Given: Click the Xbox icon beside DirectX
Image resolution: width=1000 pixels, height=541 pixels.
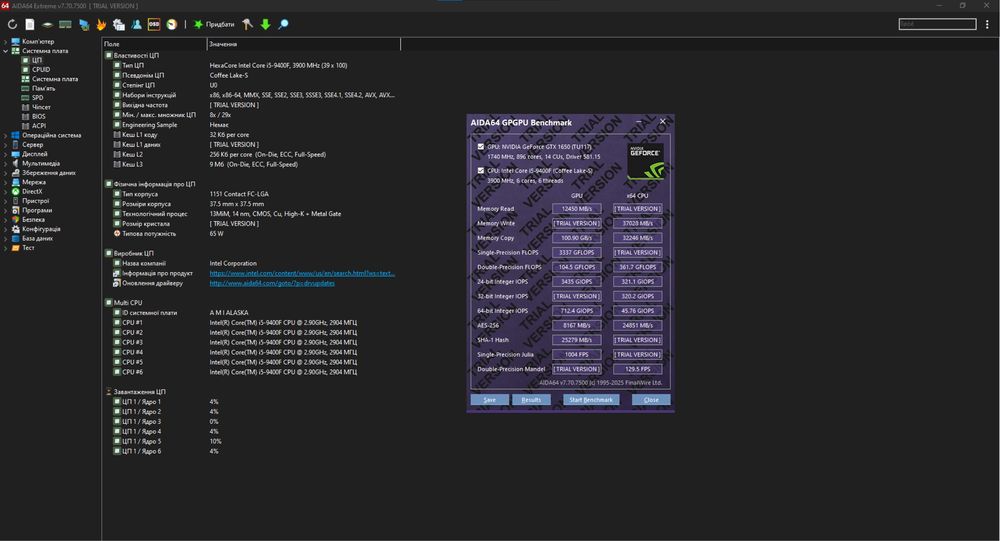Looking at the screenshot, I should (16, 191).
